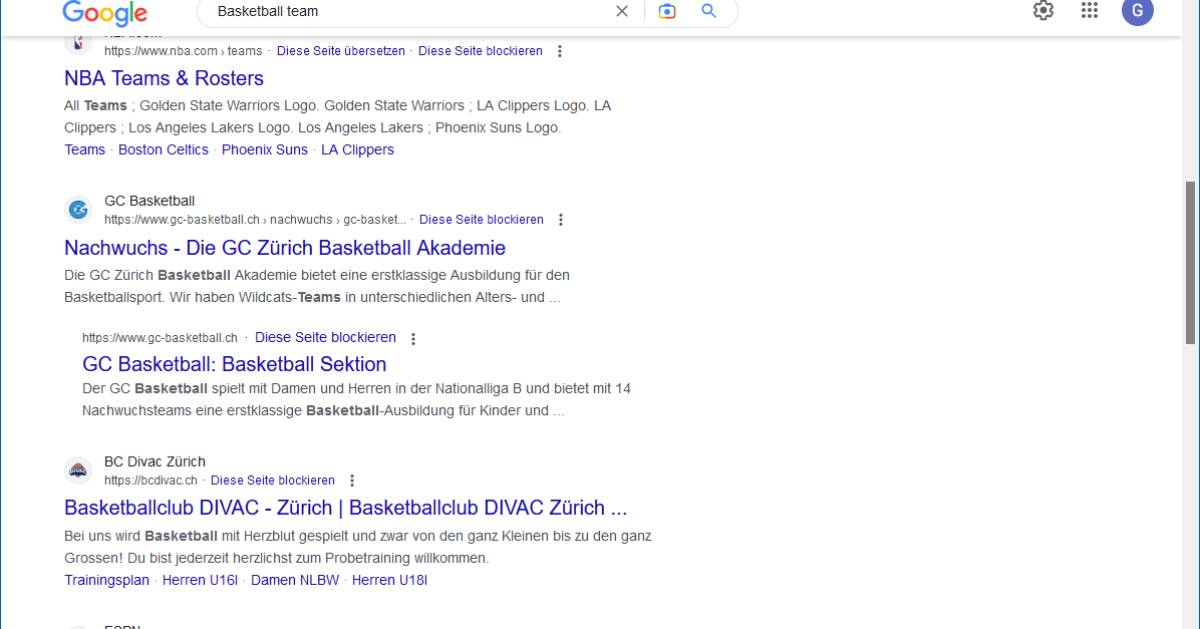Clear the search field with the X icon
Viewport: 1200px width, 629px height.
[x=621, y=12]
